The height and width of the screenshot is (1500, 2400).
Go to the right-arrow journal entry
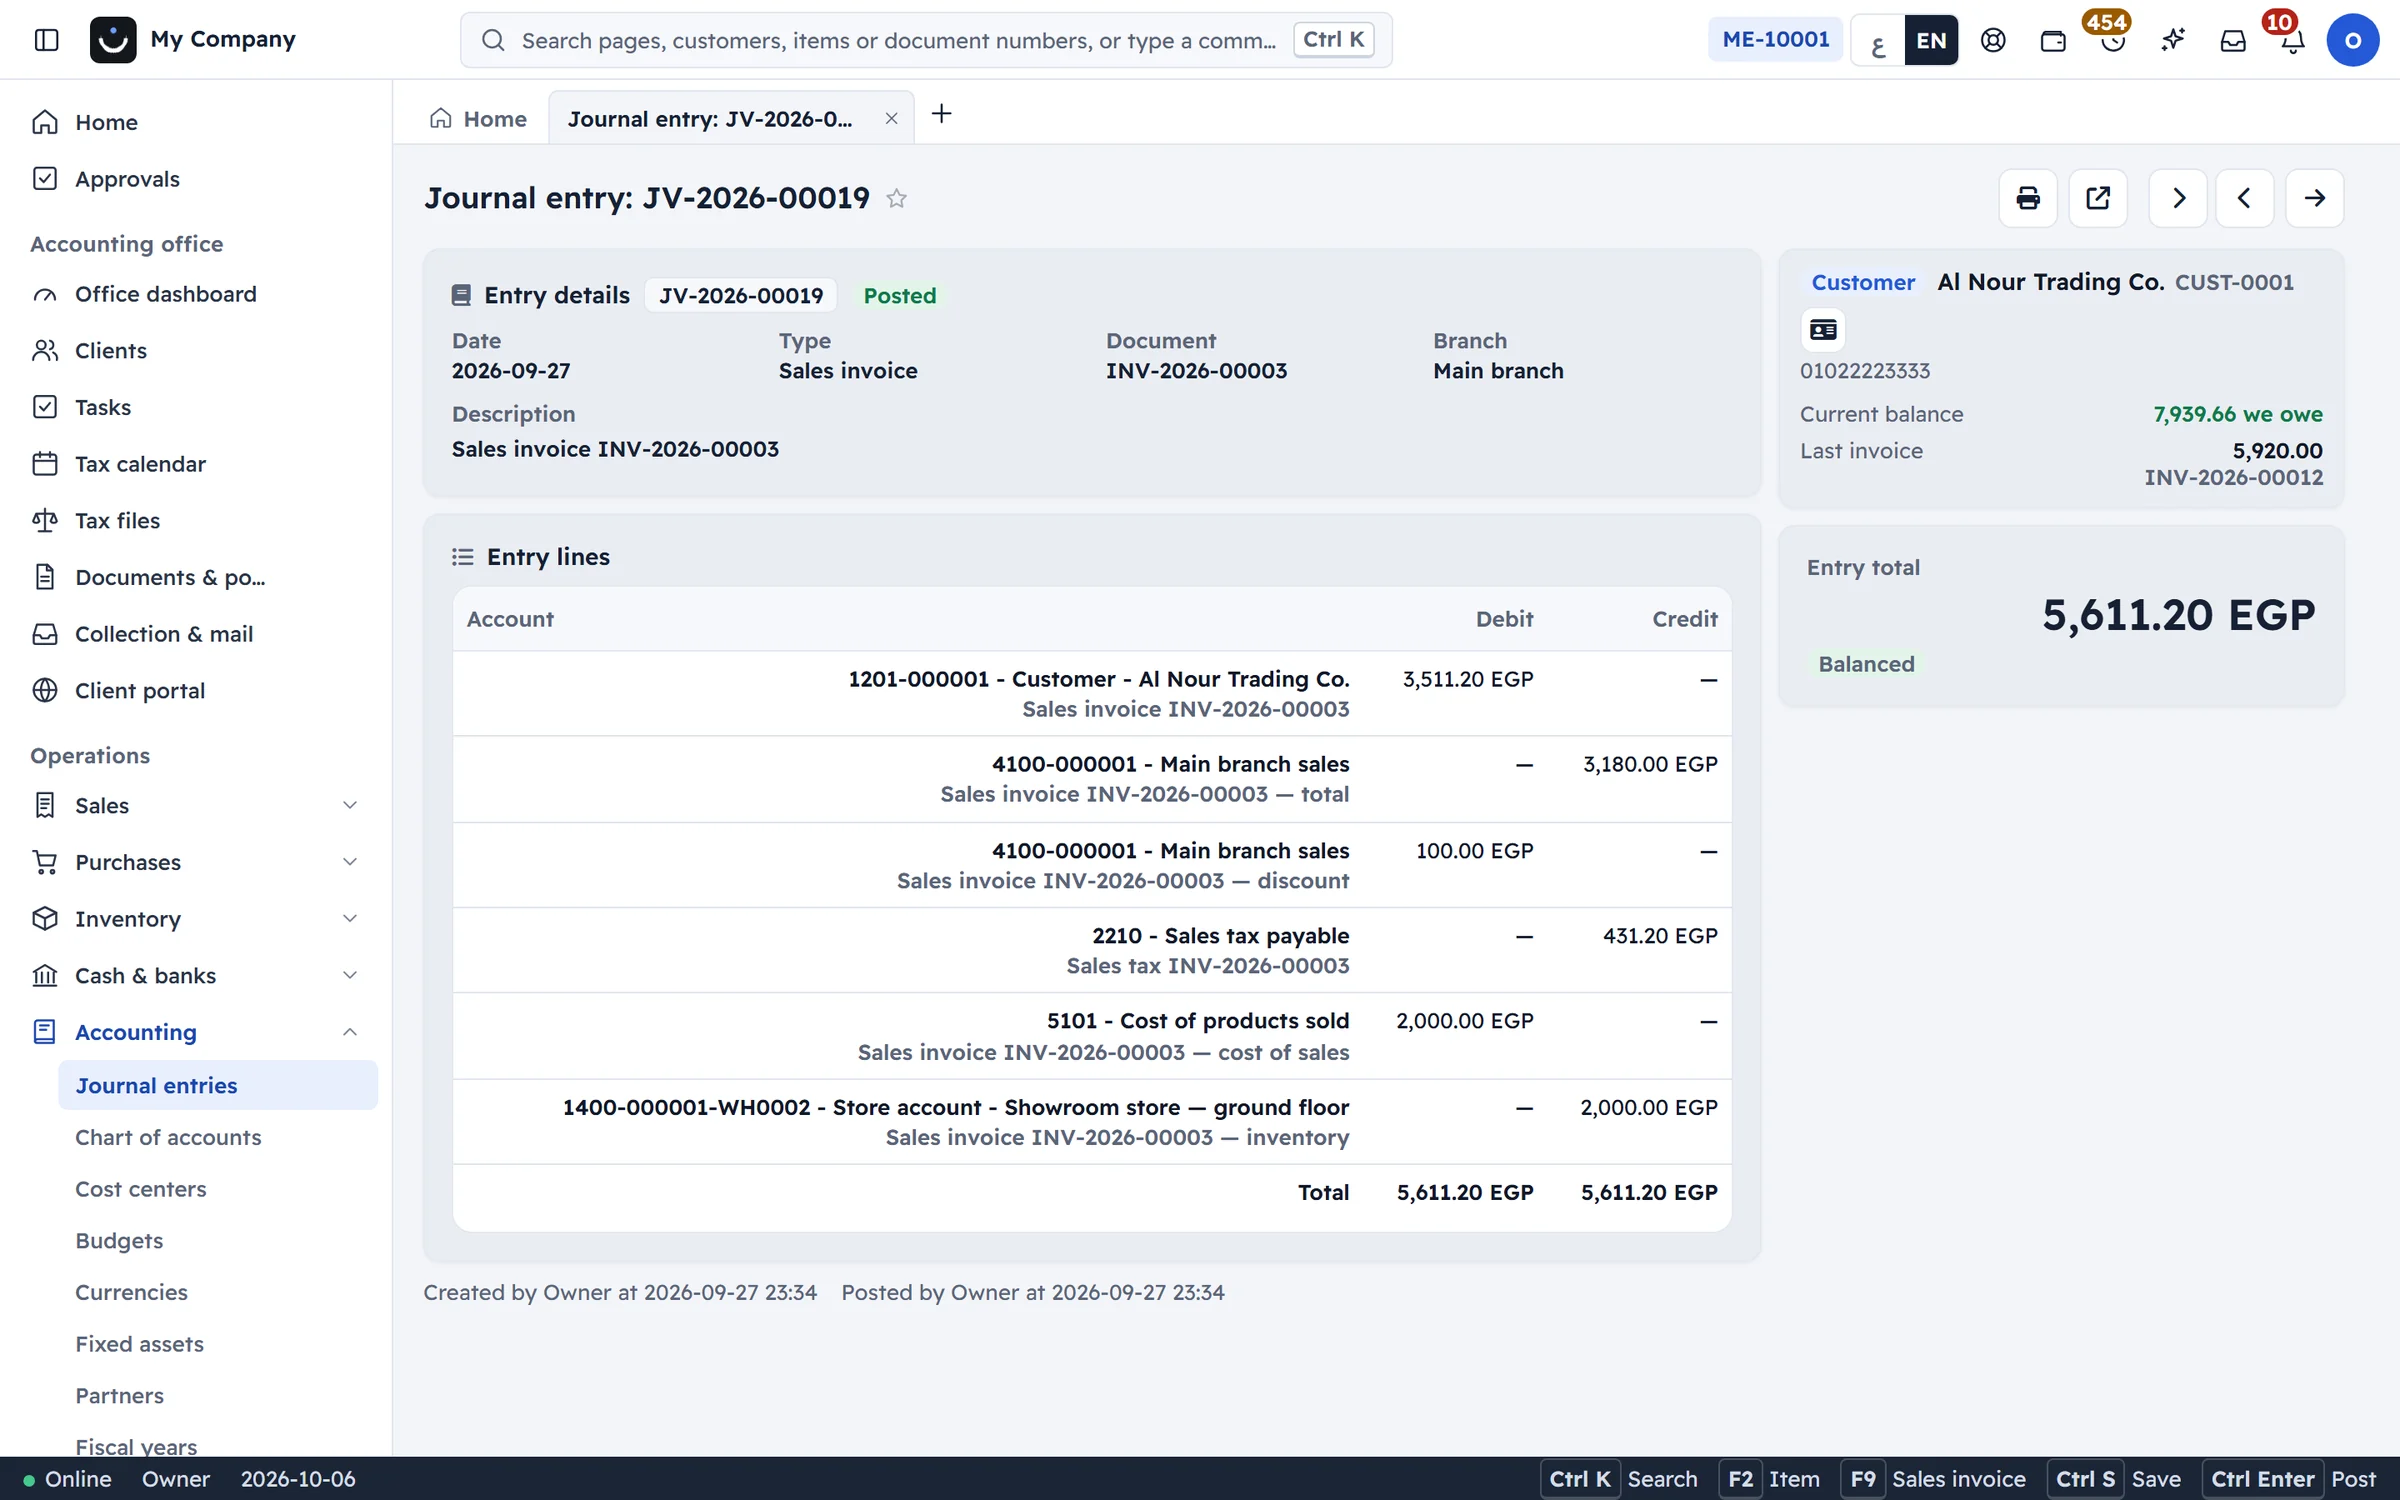(2314, 198)
